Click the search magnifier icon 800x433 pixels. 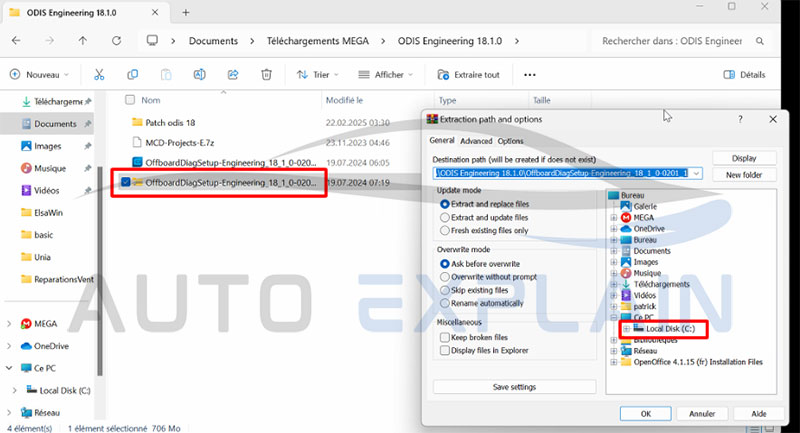click(x=760, y=41)
